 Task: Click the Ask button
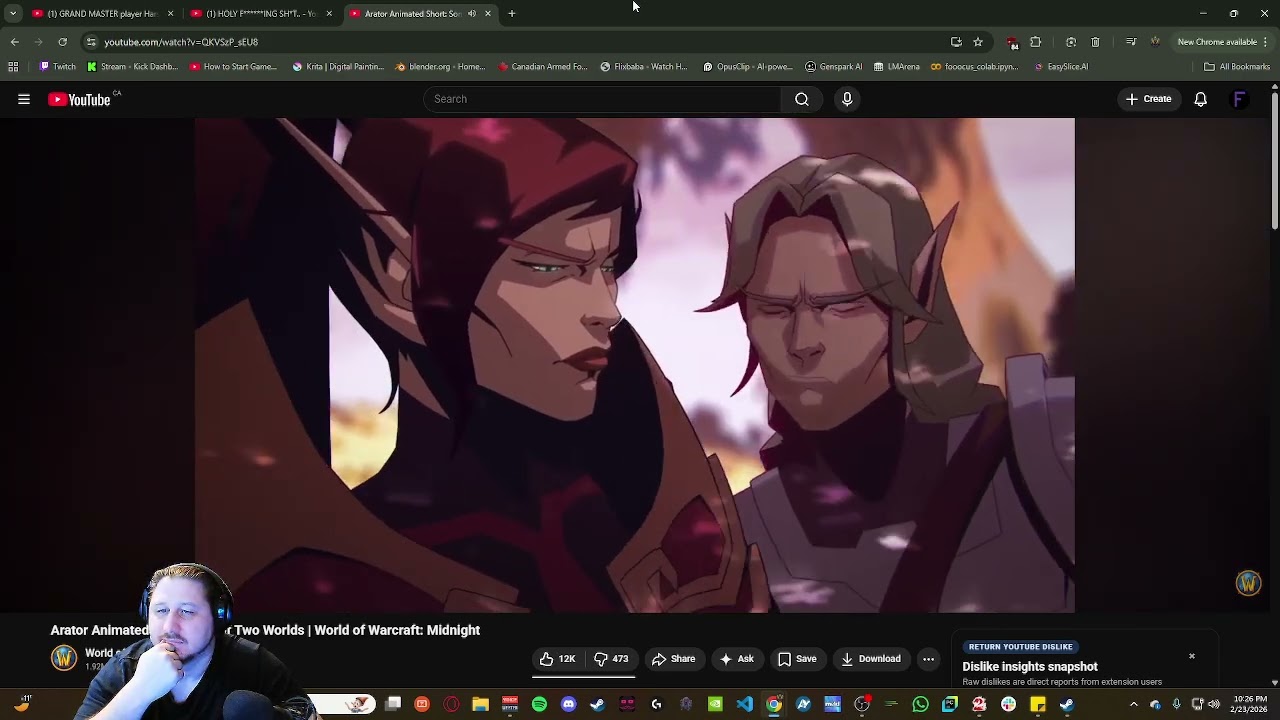(x=736, y=659)
